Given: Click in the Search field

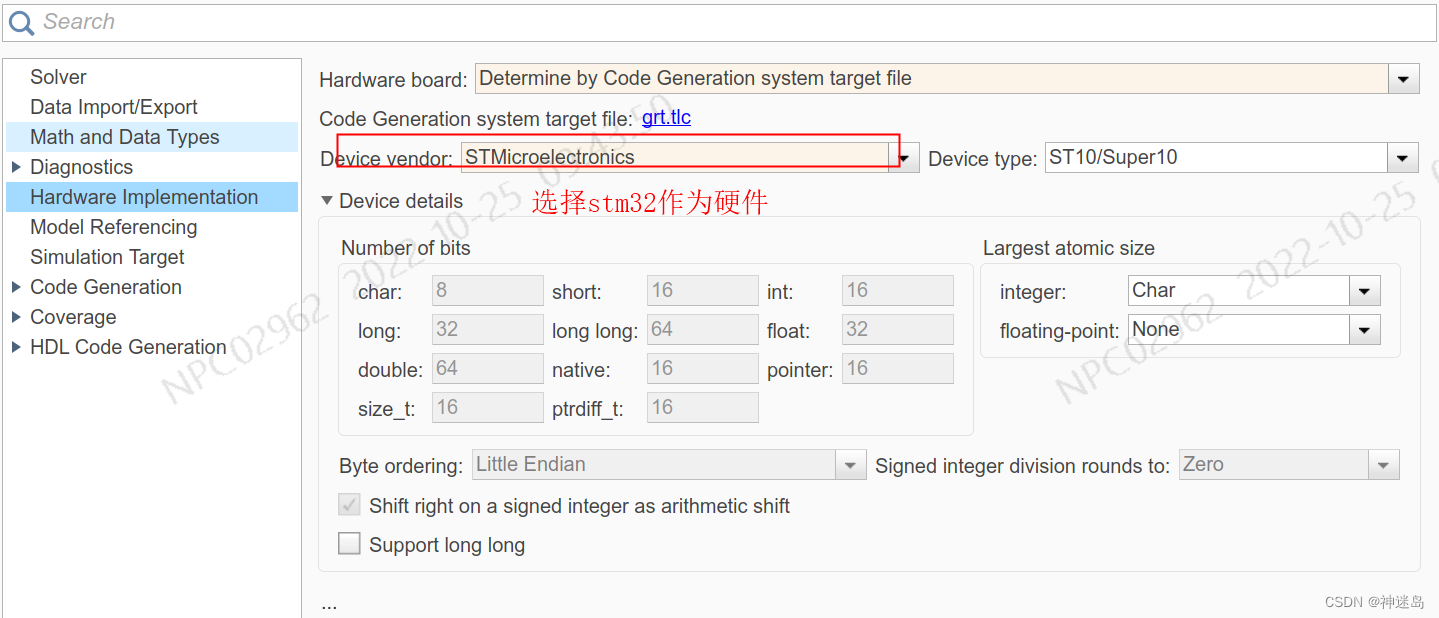Looking at the screenshot, I should (700, 22).
